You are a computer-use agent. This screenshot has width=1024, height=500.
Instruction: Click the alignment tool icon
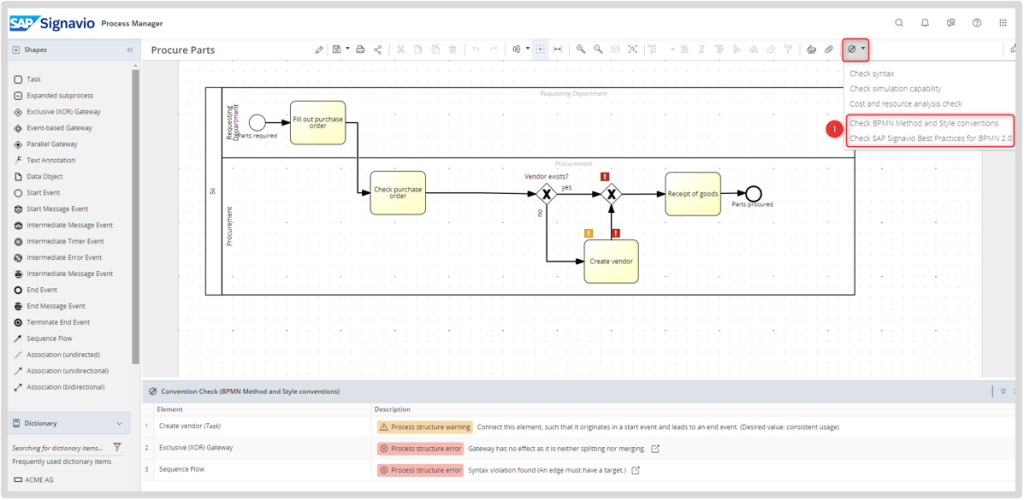[517, 49]
